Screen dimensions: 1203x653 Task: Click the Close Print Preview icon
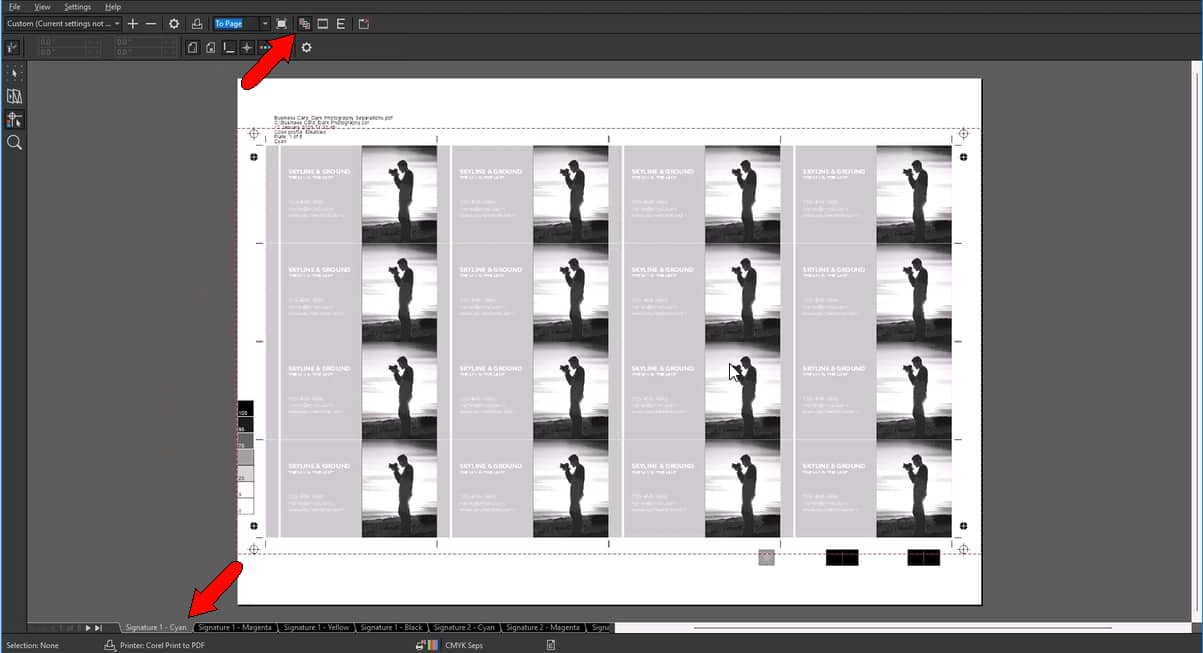click(363, 23)
